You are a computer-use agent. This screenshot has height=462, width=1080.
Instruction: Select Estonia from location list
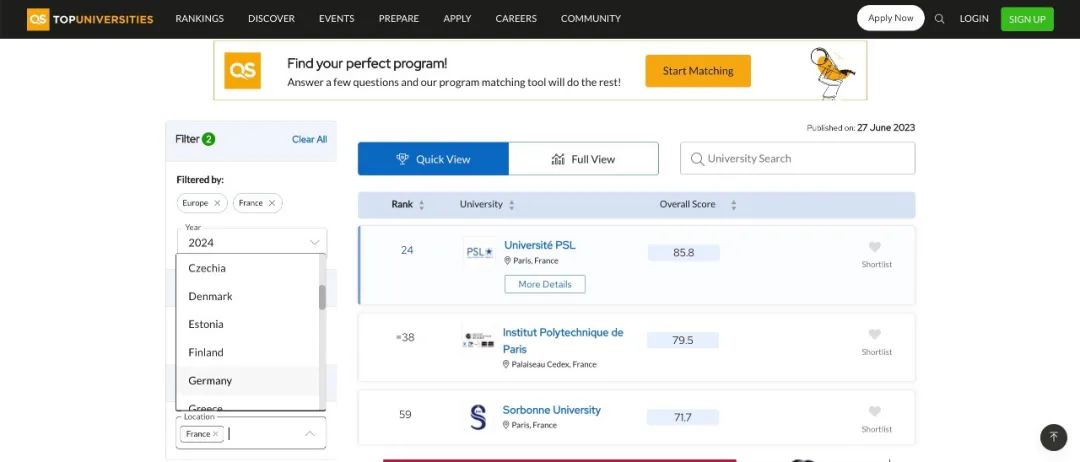coord(247,324)
